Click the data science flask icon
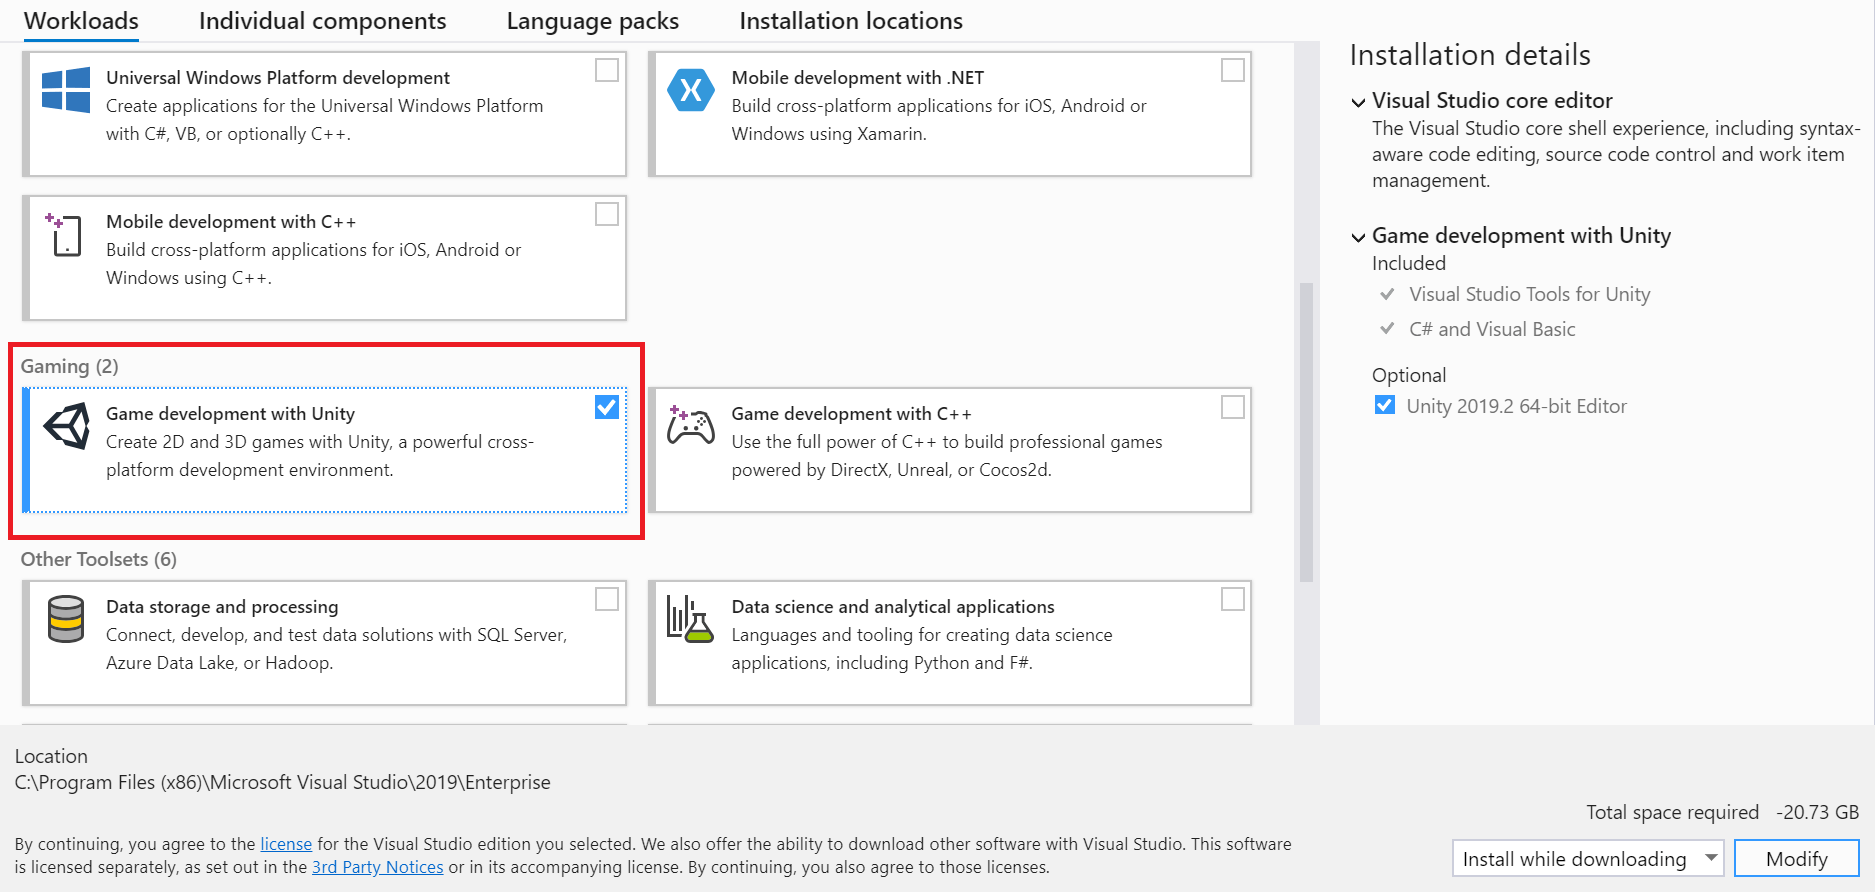The width and height of the screenshot is (1875, 892). coord(690,619)
